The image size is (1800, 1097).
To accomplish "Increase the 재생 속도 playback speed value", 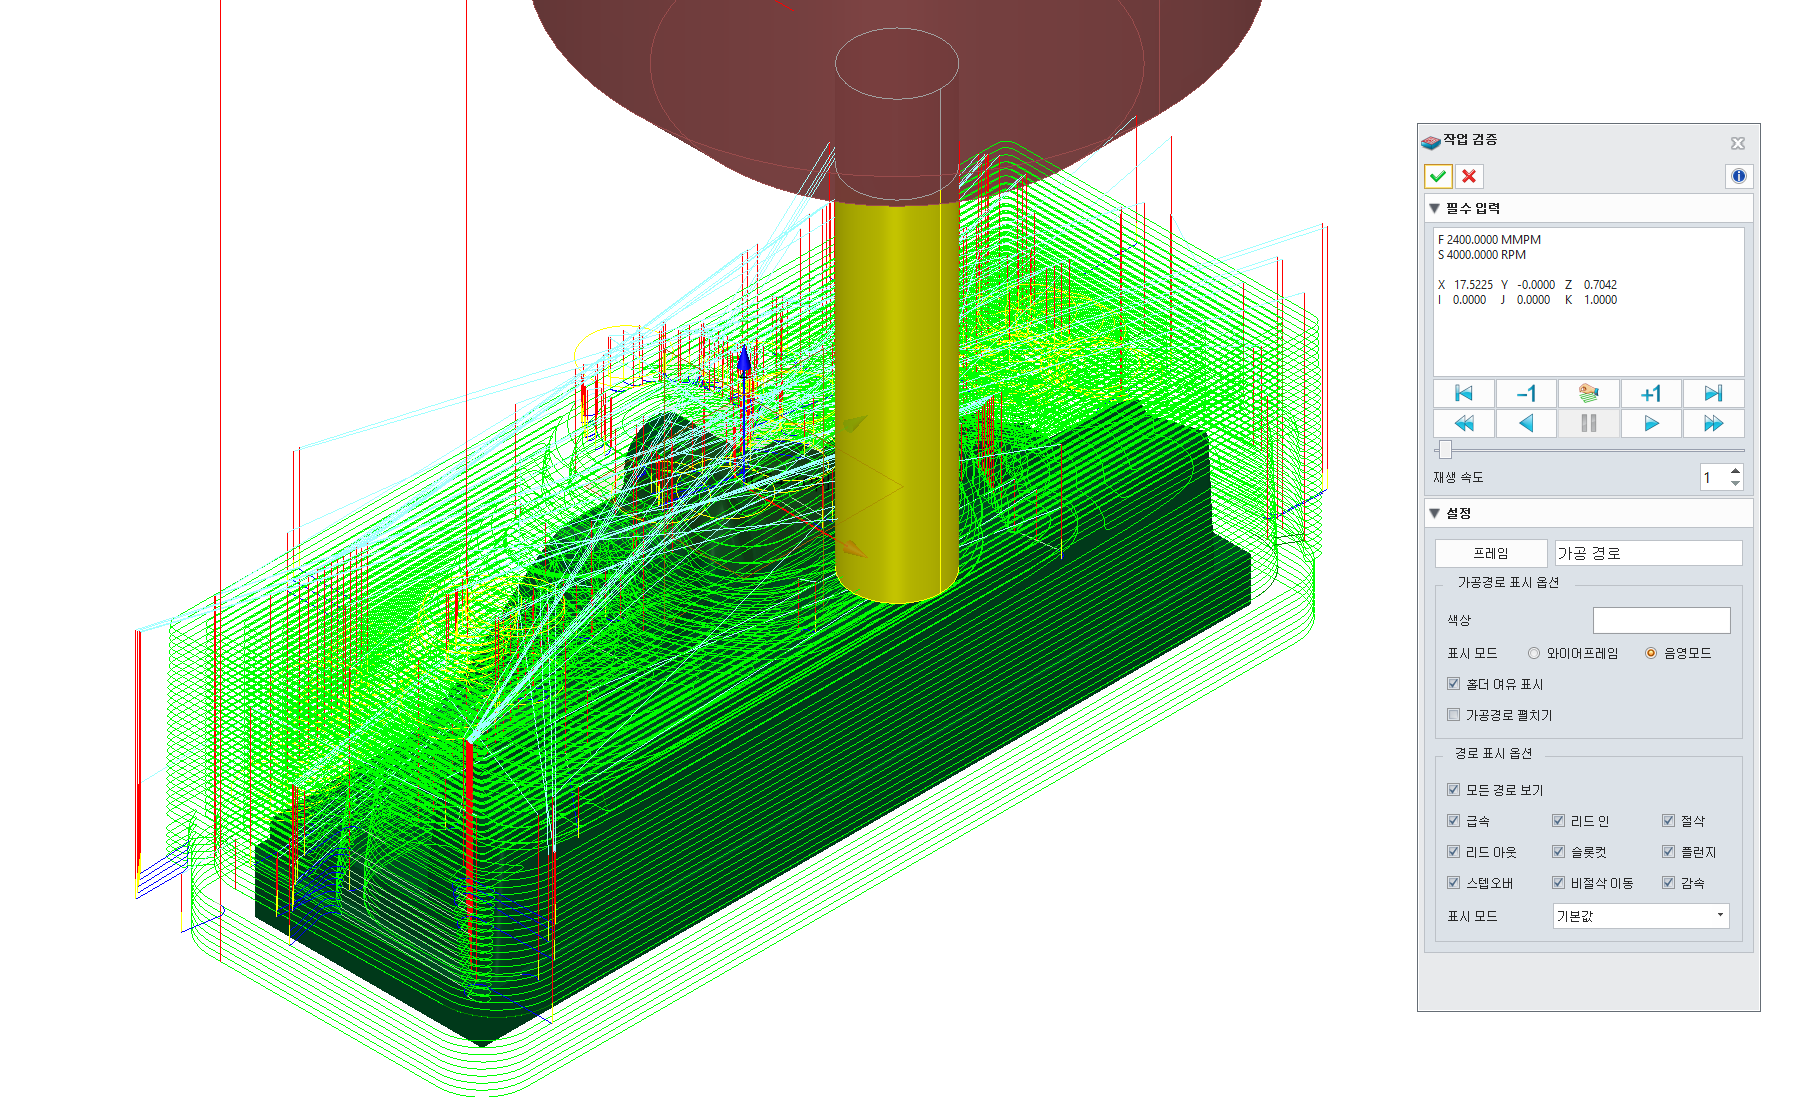I will pyautogui.click(x=1736, y=471).
